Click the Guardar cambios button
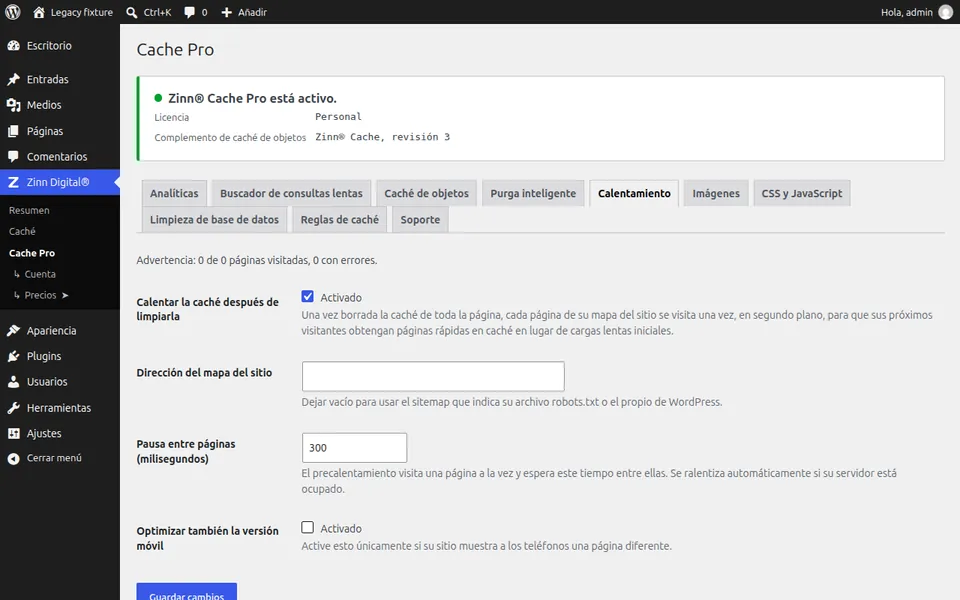This screenshot has height=600, width=960. pyautogui.click(x=187, y=593)
